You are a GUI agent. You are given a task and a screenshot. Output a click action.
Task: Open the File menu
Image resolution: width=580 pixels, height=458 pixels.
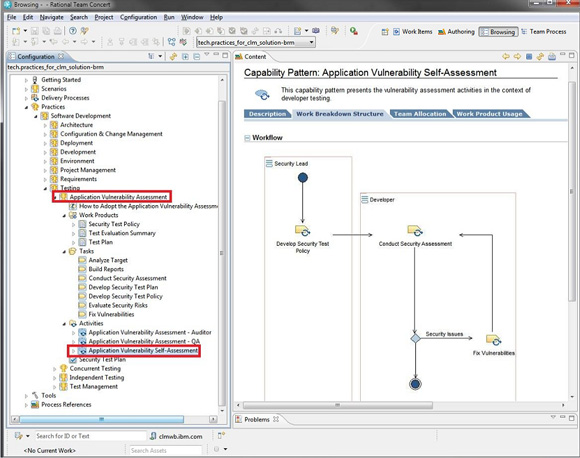pyautogui.click(x=11, y=17)
